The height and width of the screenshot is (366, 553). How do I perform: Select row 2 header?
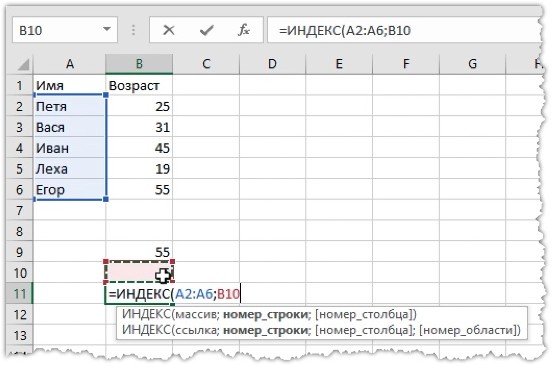tap(19, 106)
